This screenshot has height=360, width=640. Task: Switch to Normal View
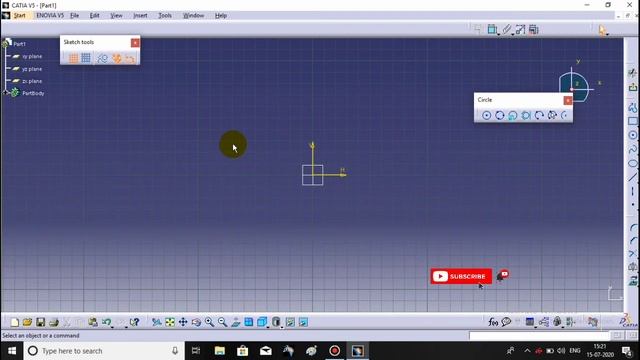236,322
